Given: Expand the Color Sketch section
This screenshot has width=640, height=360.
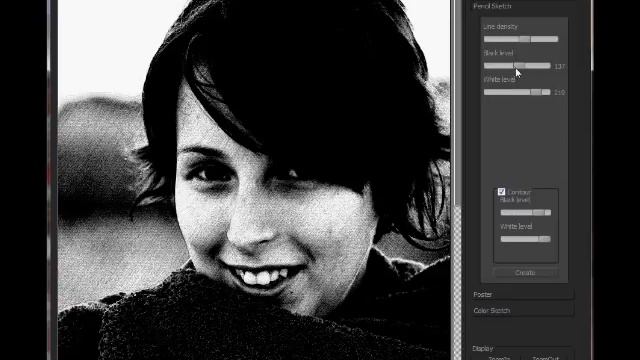Looking at the screenshot, I should 523,311.
